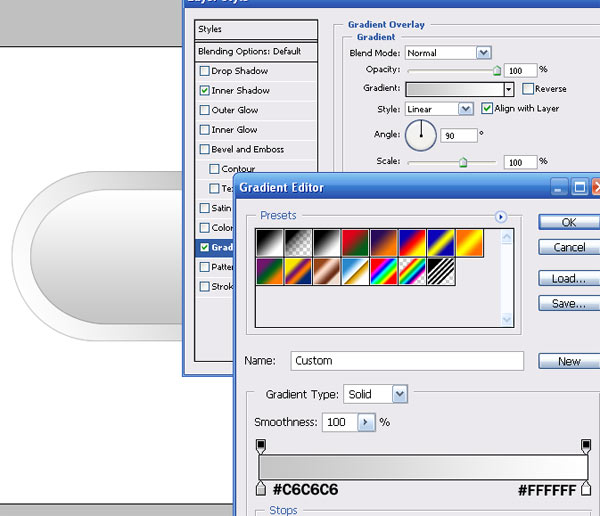Uncheck Align with Layer
The image size is (600, 516).
[487, 108]
